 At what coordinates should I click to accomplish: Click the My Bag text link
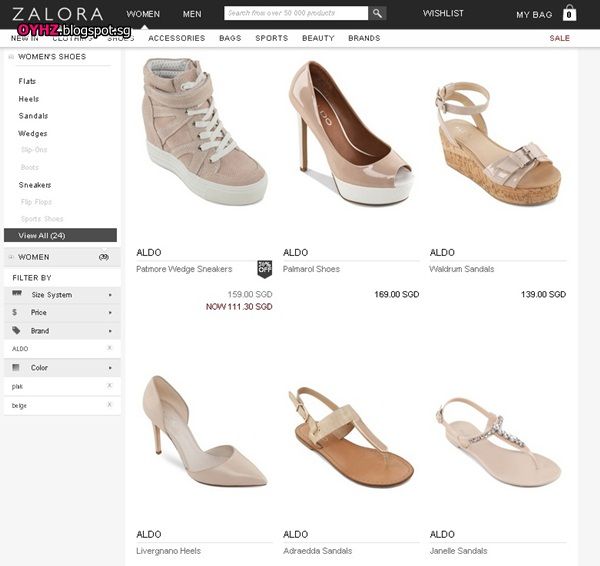(x=534, y=15)
